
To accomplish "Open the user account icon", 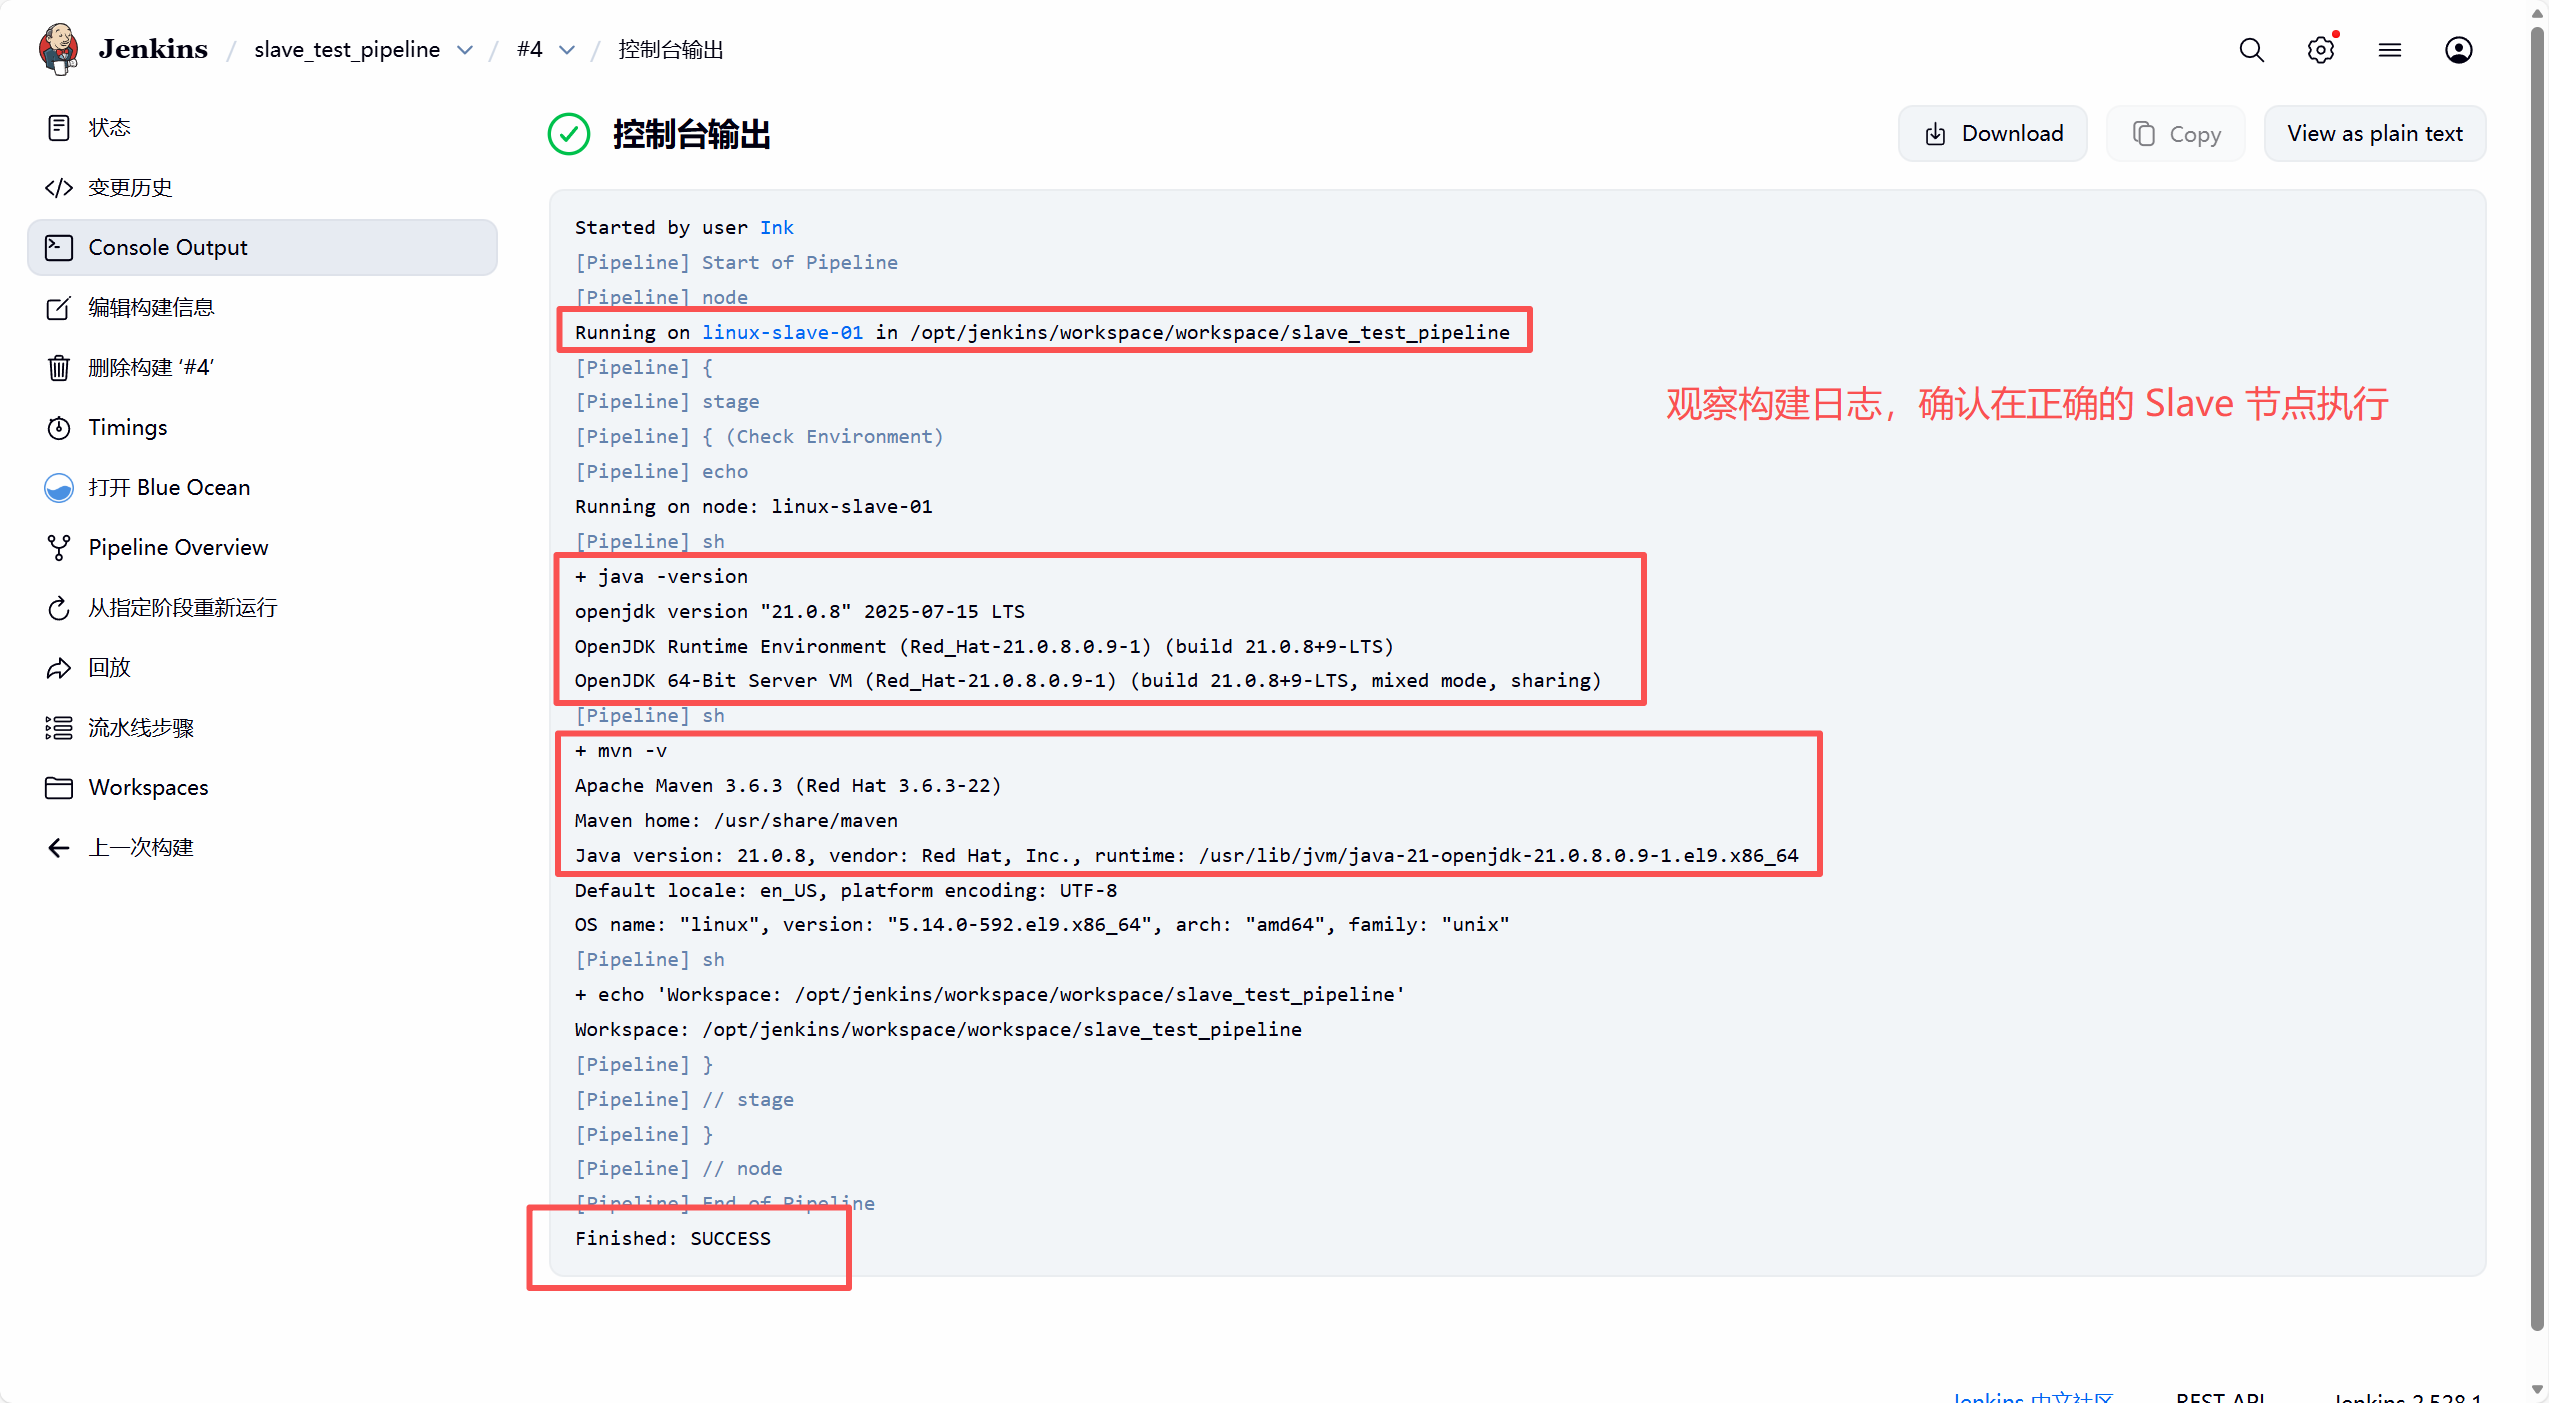I will point(2458,50).
